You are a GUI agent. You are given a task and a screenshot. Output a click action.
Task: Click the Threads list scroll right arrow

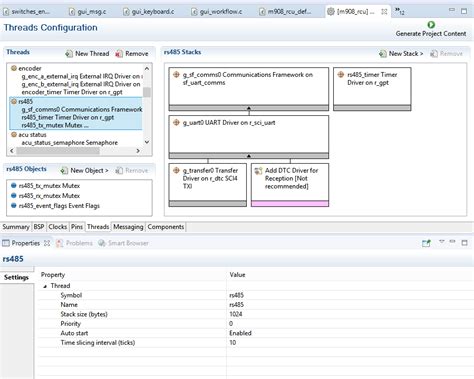[x=138, y=151]
